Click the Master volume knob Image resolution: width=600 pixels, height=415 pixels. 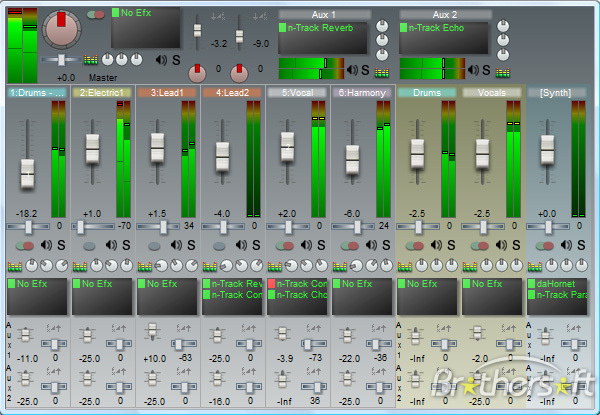pos(61,29)
